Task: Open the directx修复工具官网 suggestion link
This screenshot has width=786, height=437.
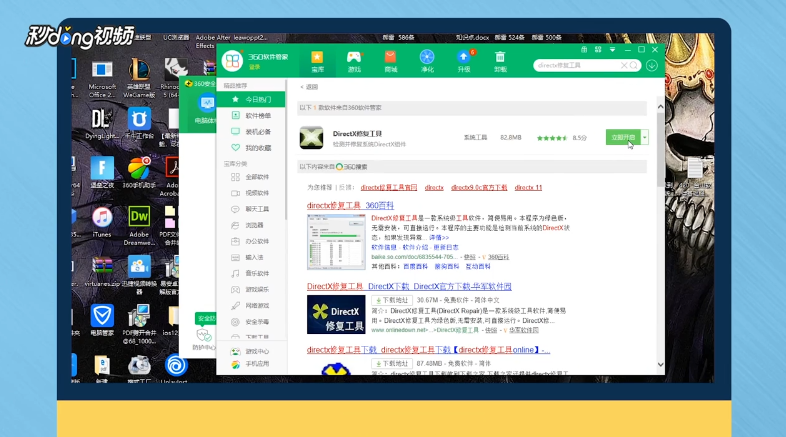Action: pos(389,187)
